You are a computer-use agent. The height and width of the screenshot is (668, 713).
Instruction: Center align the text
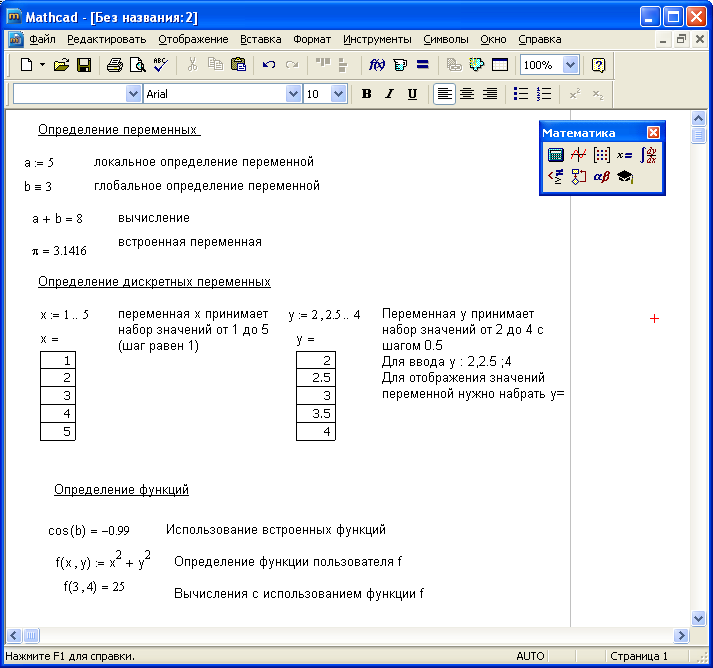467,94
